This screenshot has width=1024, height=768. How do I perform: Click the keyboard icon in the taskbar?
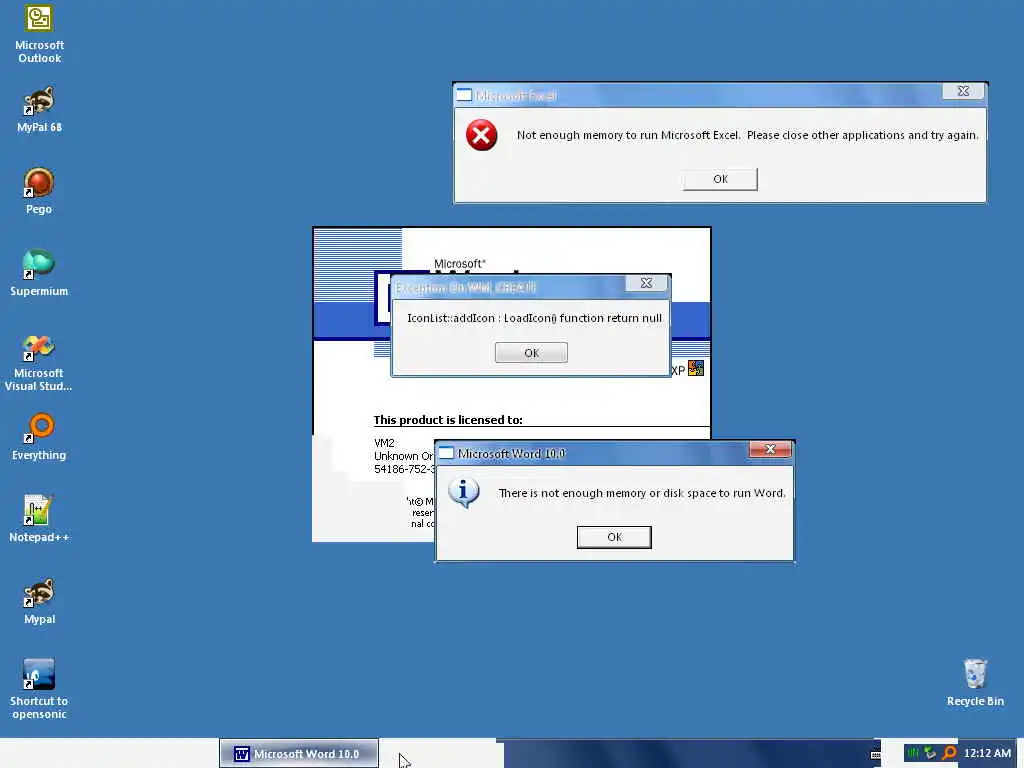pyautogui.click(x=876, y=754)
